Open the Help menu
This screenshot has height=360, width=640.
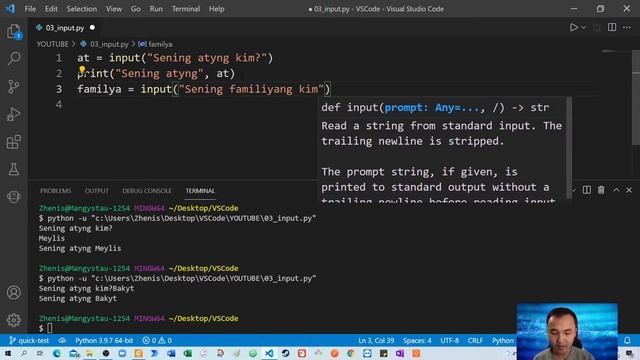coord(216,9)
